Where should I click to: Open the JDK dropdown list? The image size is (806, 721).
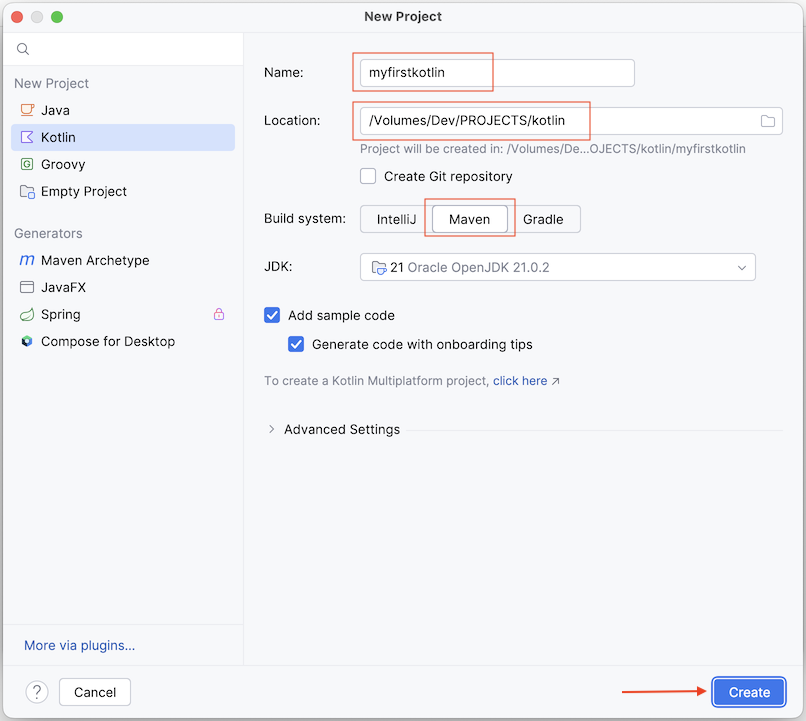(558, 267)
